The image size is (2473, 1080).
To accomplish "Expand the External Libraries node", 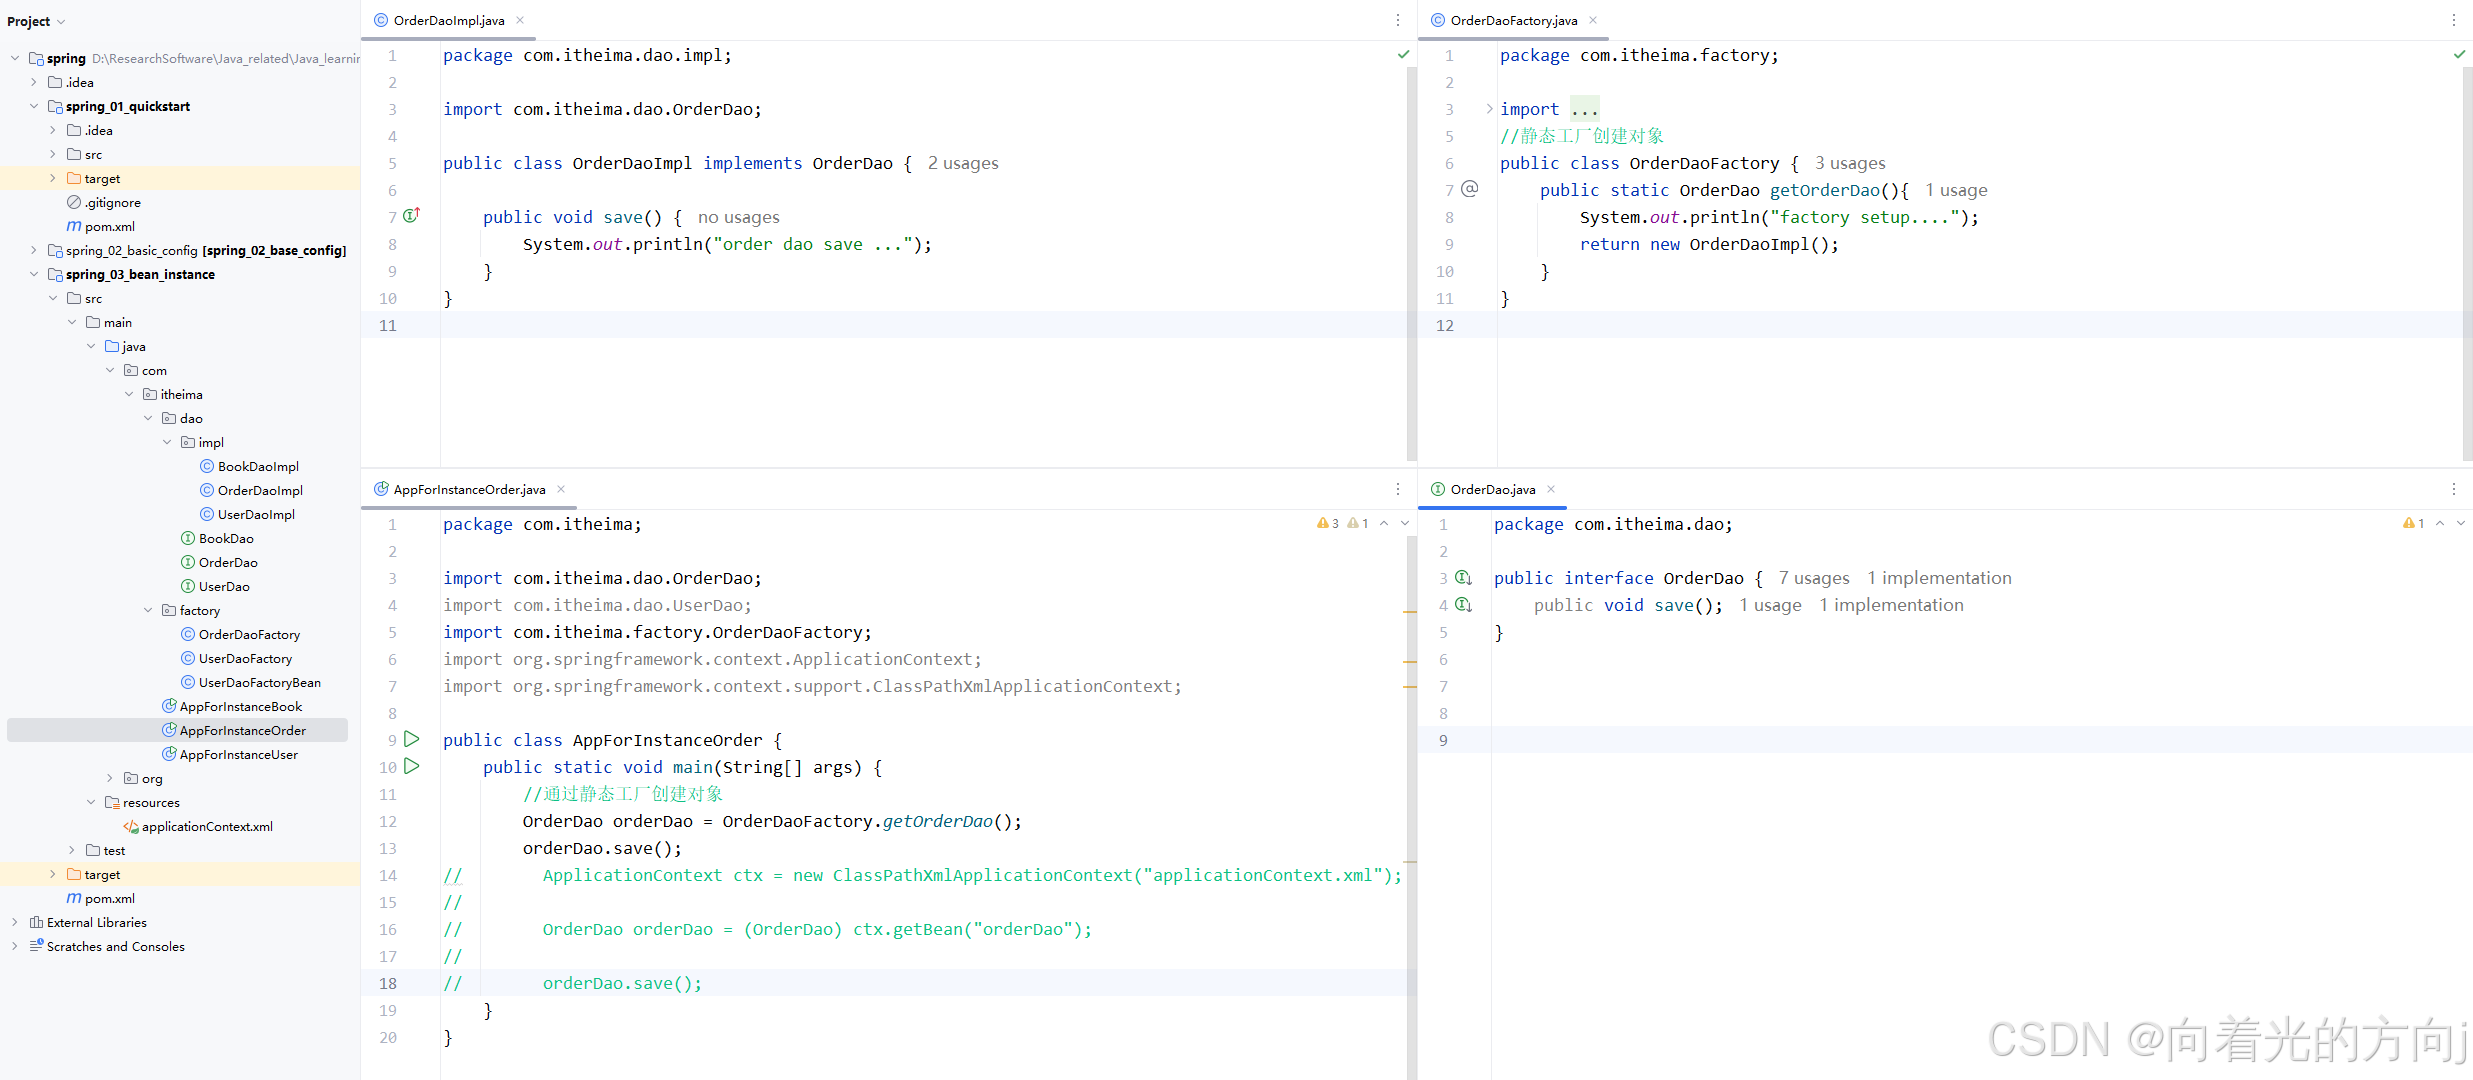I will (14, 922).
